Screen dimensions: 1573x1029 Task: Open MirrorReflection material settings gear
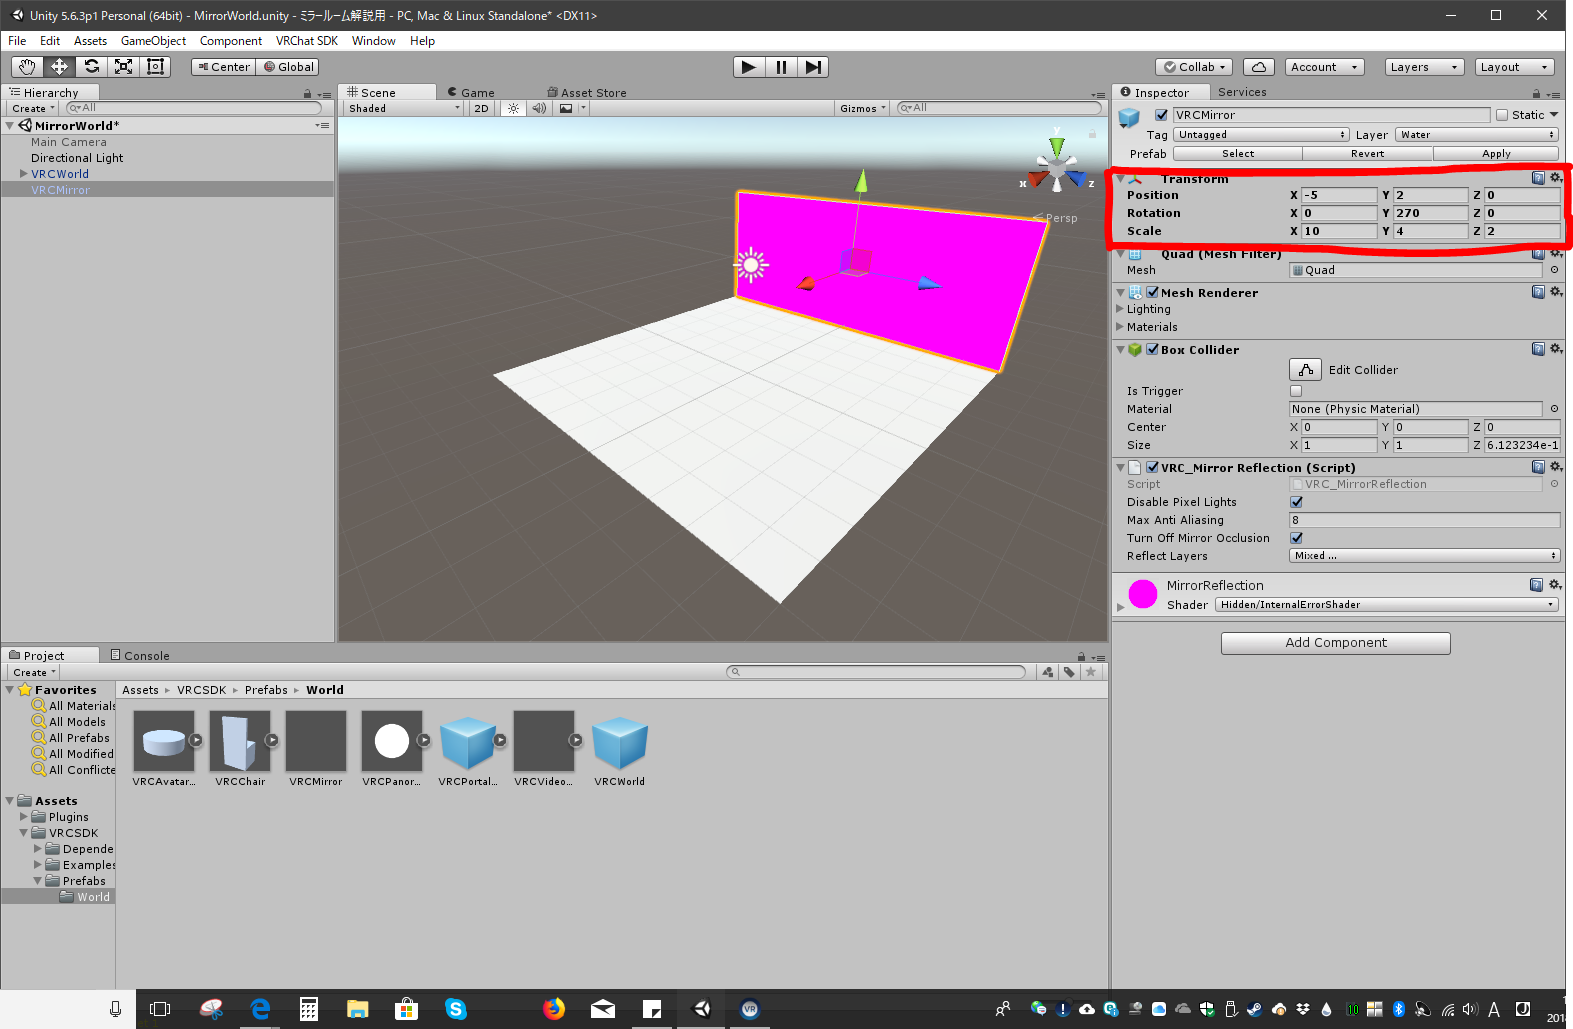click(1556, 584)
